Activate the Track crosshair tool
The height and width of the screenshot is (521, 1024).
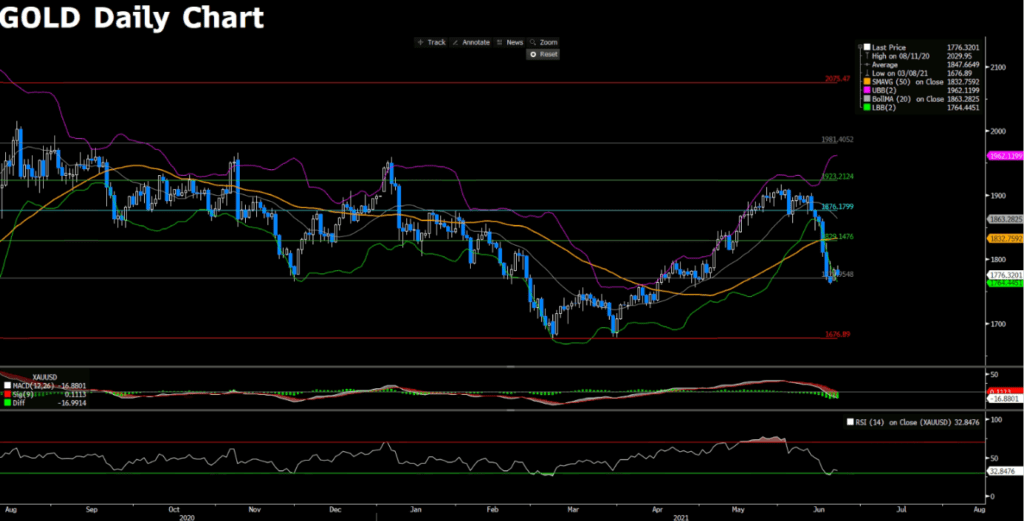click(x=431, y=42)
